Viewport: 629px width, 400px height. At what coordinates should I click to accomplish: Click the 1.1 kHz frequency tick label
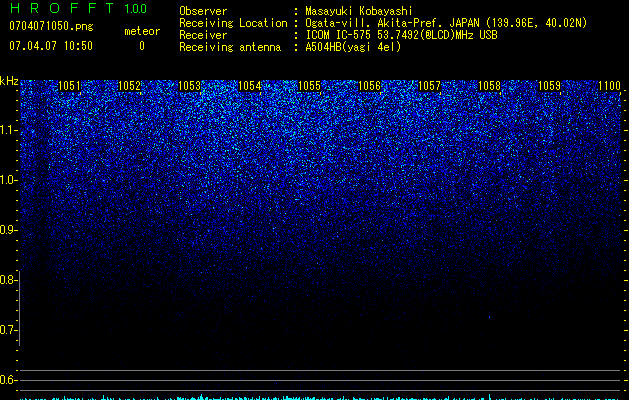point(8,130)
